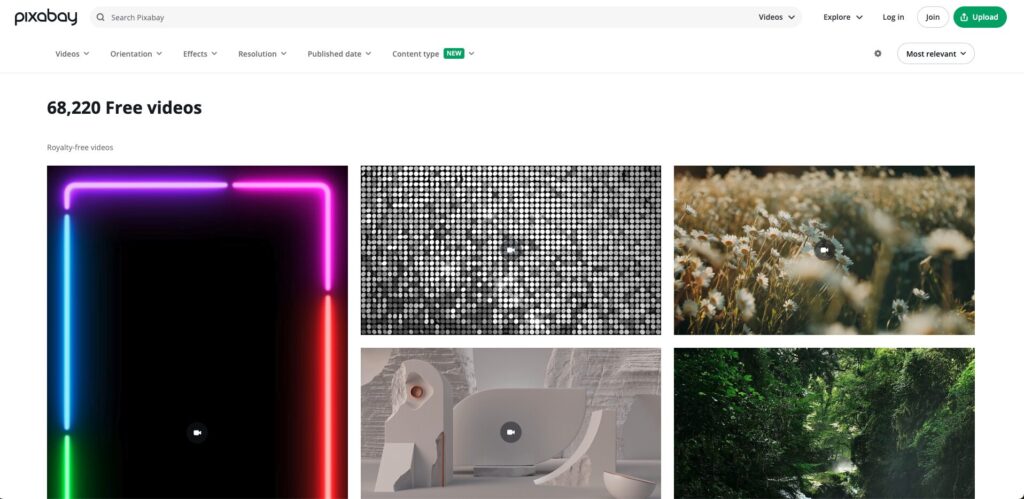1024x499 pixels.
Task: Open the daisy field video thumbnail
Action: tap(824, 250)
